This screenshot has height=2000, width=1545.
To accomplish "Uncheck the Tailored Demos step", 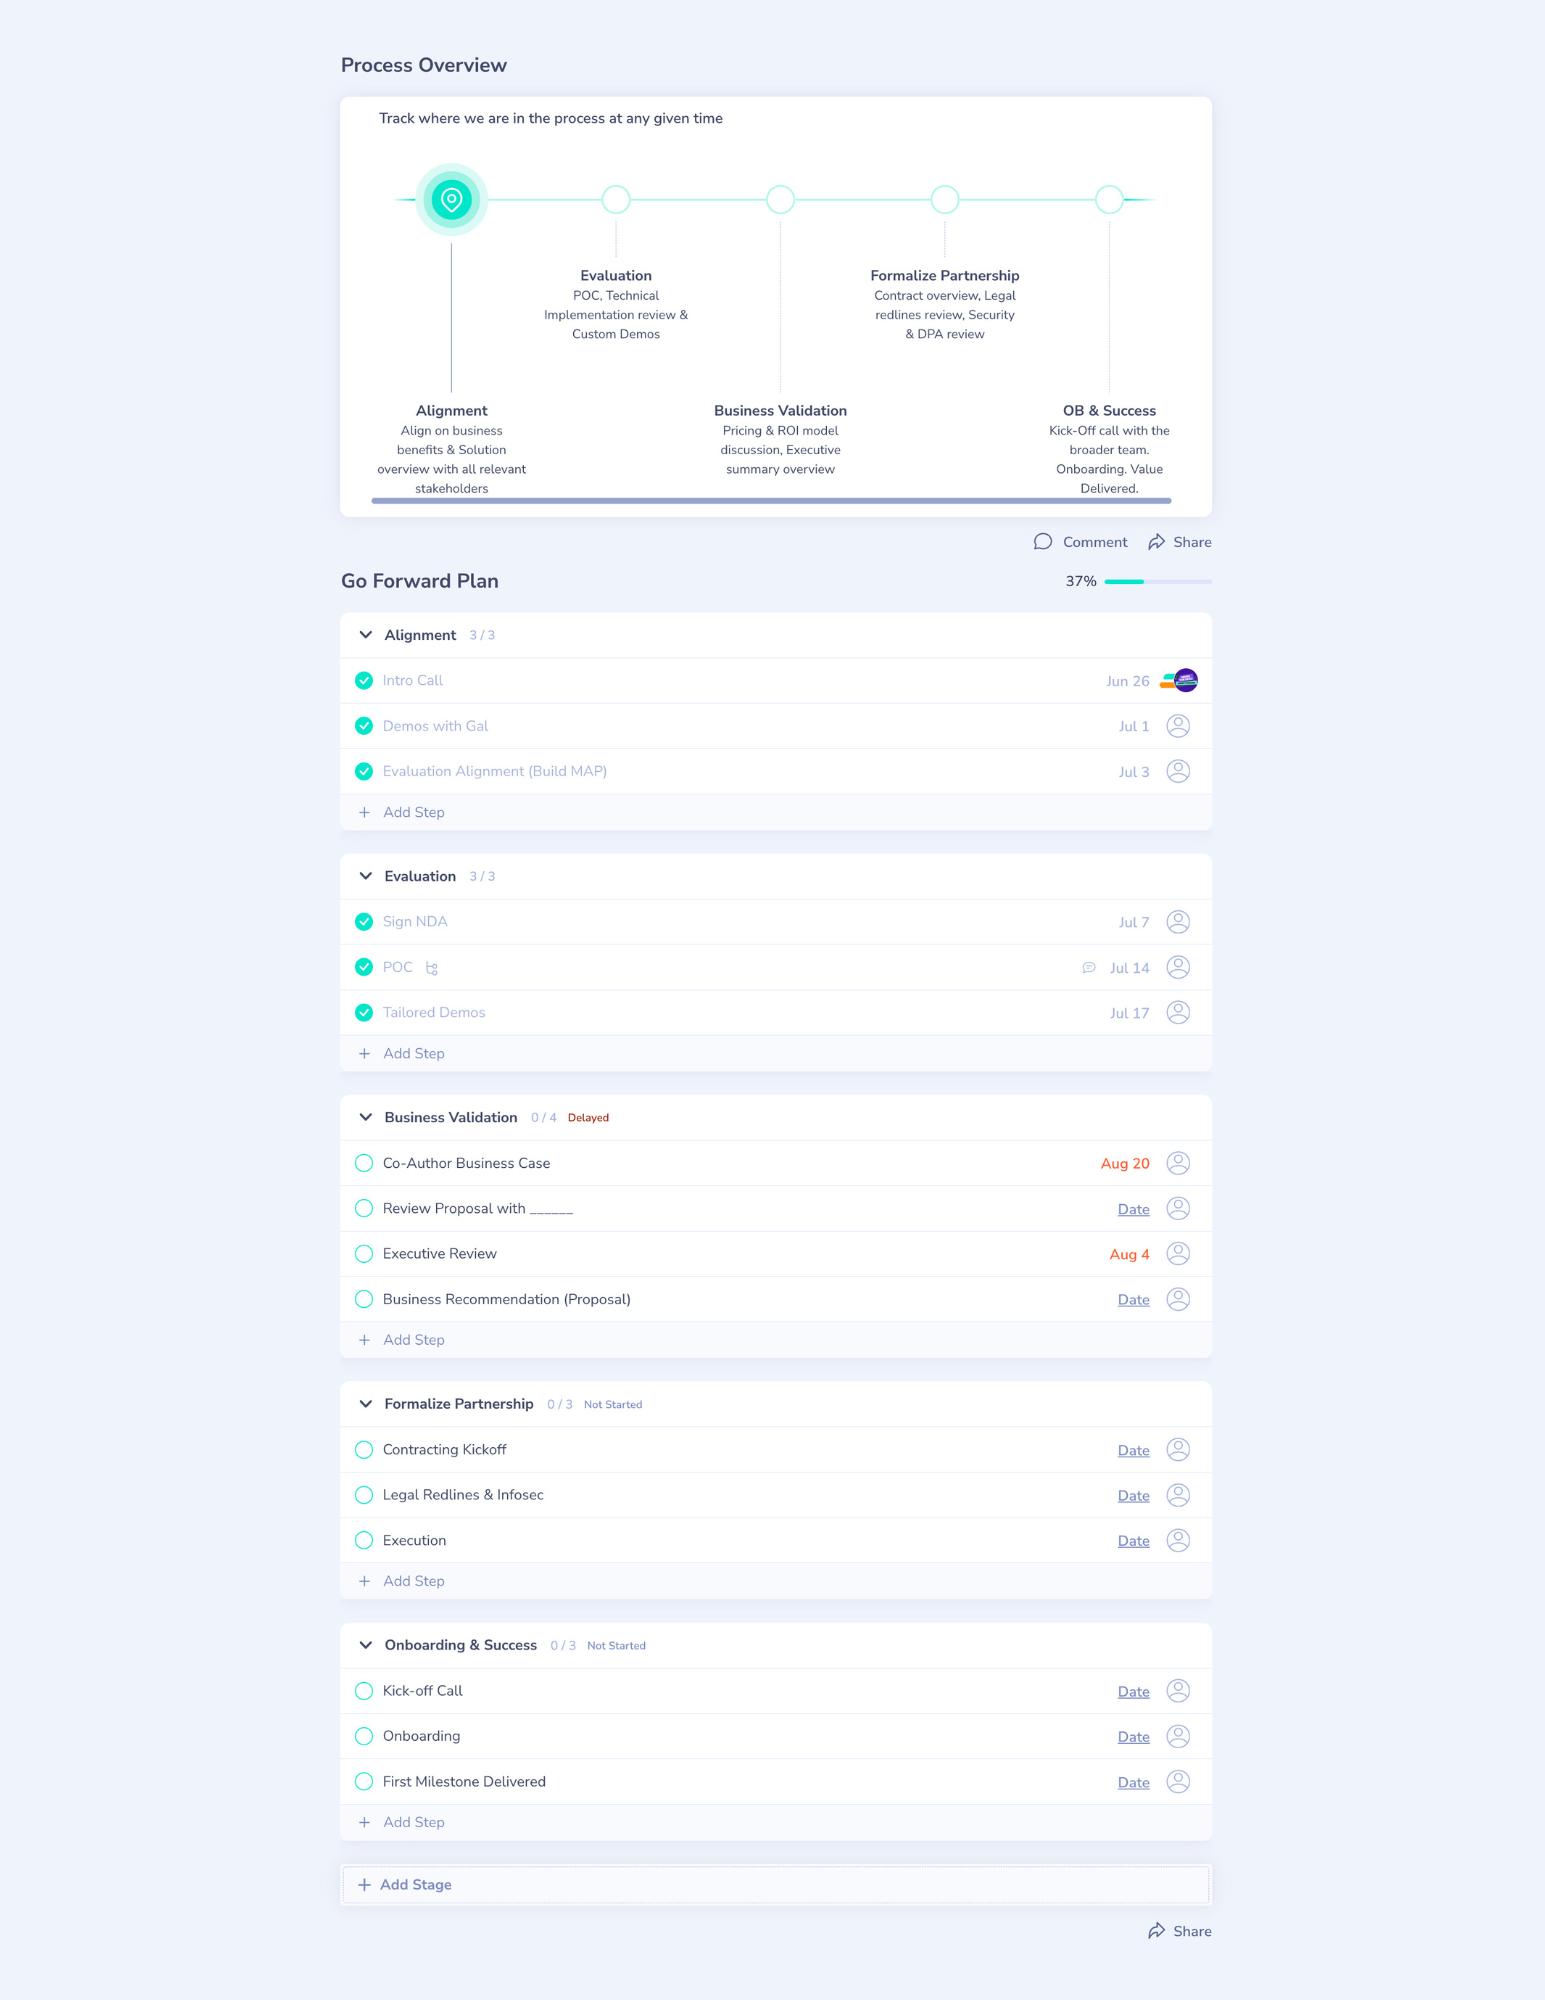I will tap(364, 1012).
